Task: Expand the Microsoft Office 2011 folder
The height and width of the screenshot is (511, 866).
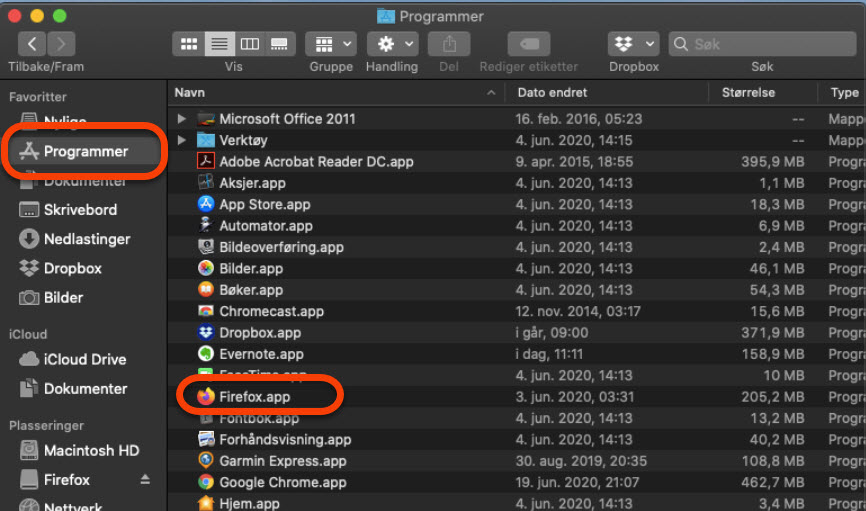Action: (x=182, y=119)
